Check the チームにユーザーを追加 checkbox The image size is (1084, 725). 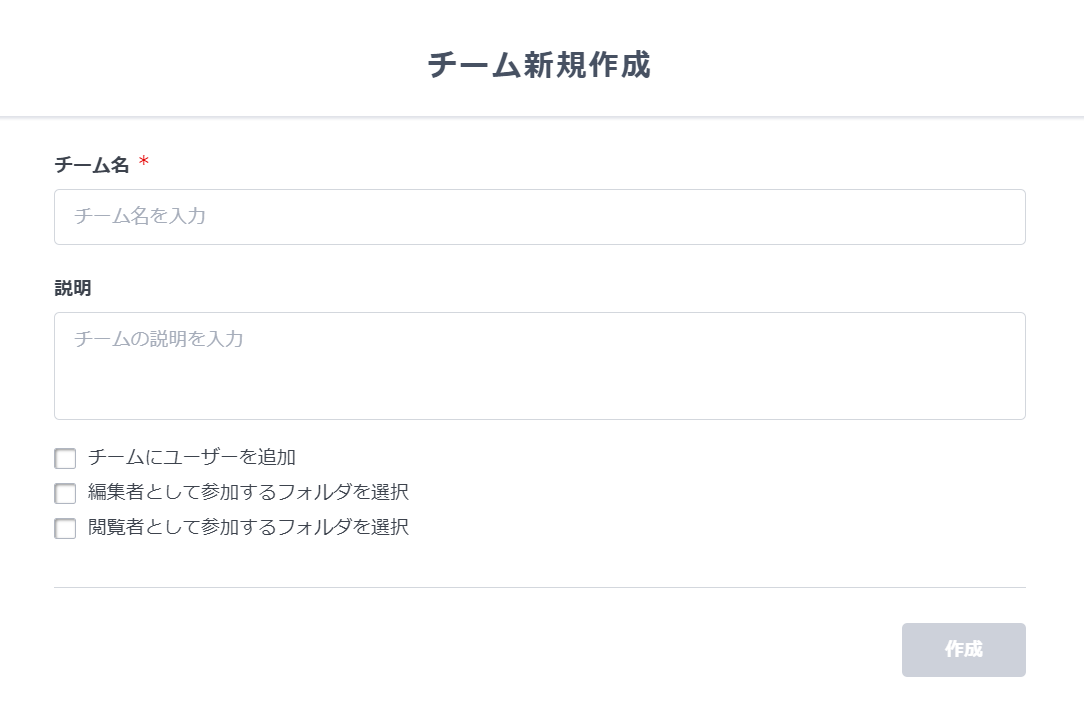click(65, 459)
